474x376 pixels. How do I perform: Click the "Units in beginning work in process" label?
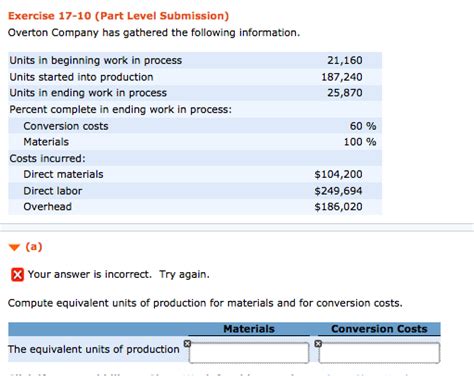(x=96, y=60)
